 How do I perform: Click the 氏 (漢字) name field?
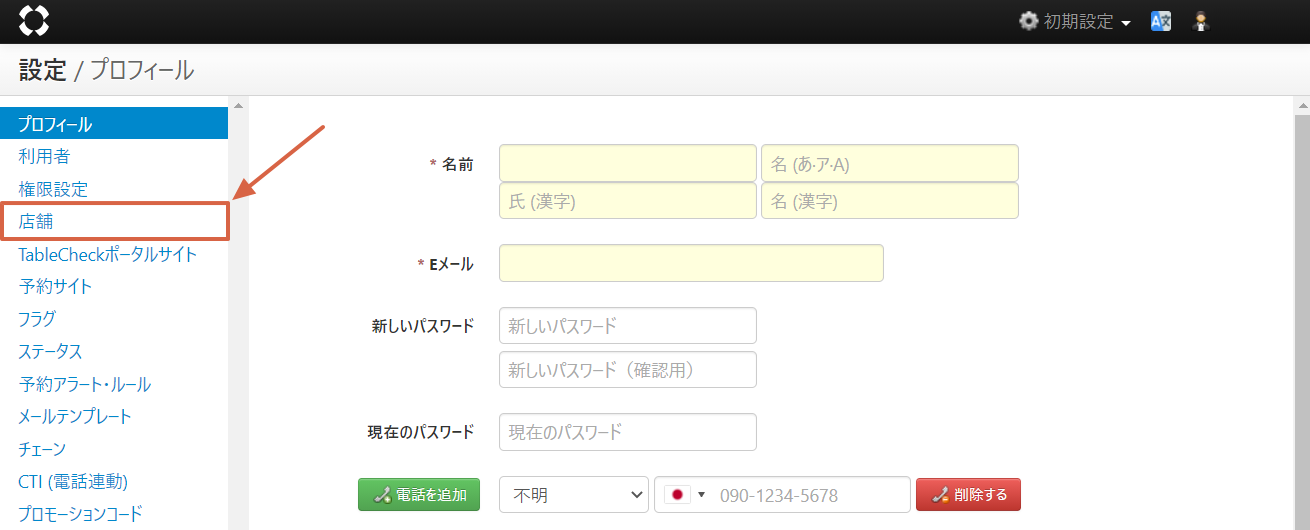(x=627, y=201)
